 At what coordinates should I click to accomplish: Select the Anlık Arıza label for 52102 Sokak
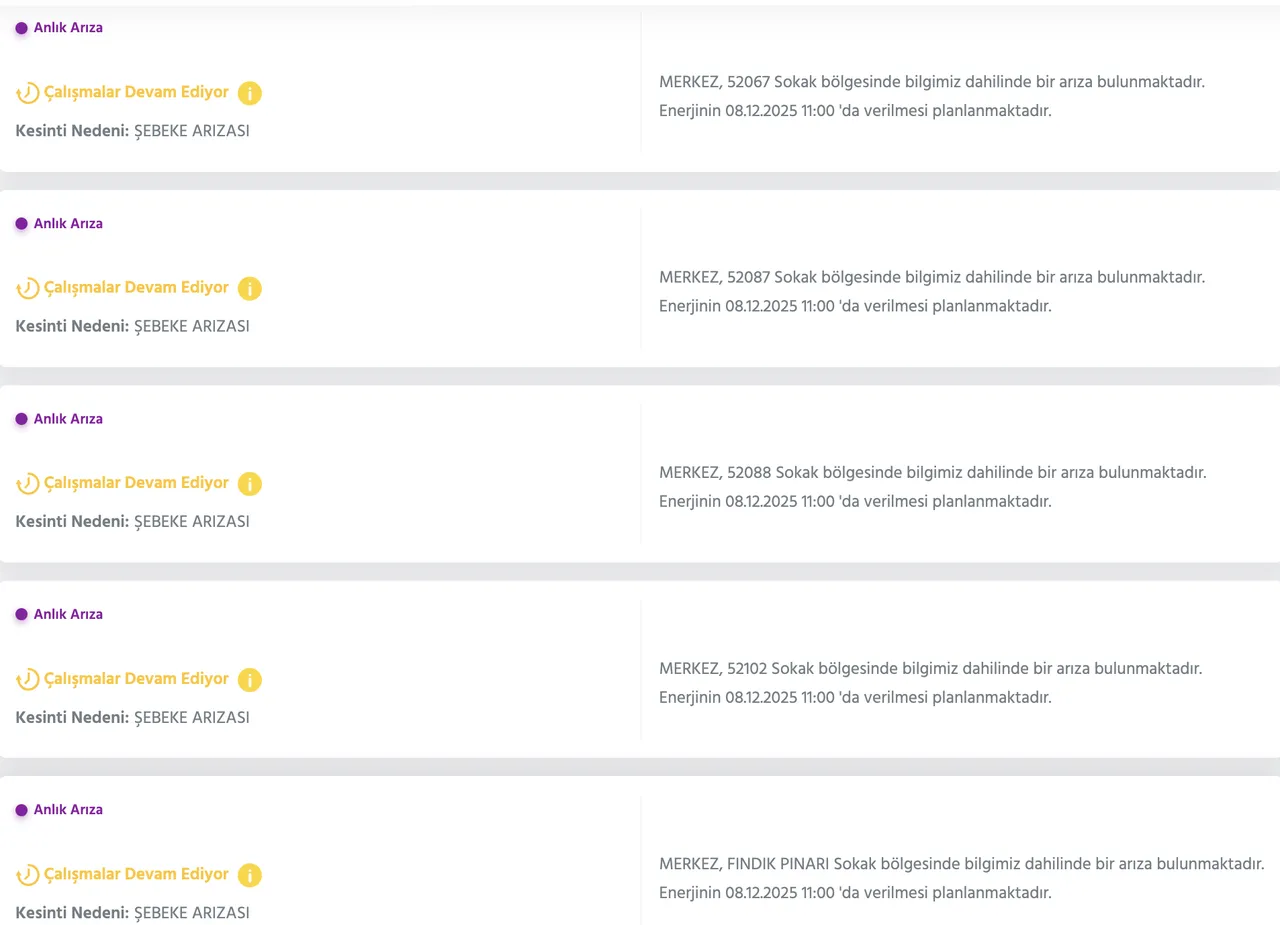pos(68,614)
